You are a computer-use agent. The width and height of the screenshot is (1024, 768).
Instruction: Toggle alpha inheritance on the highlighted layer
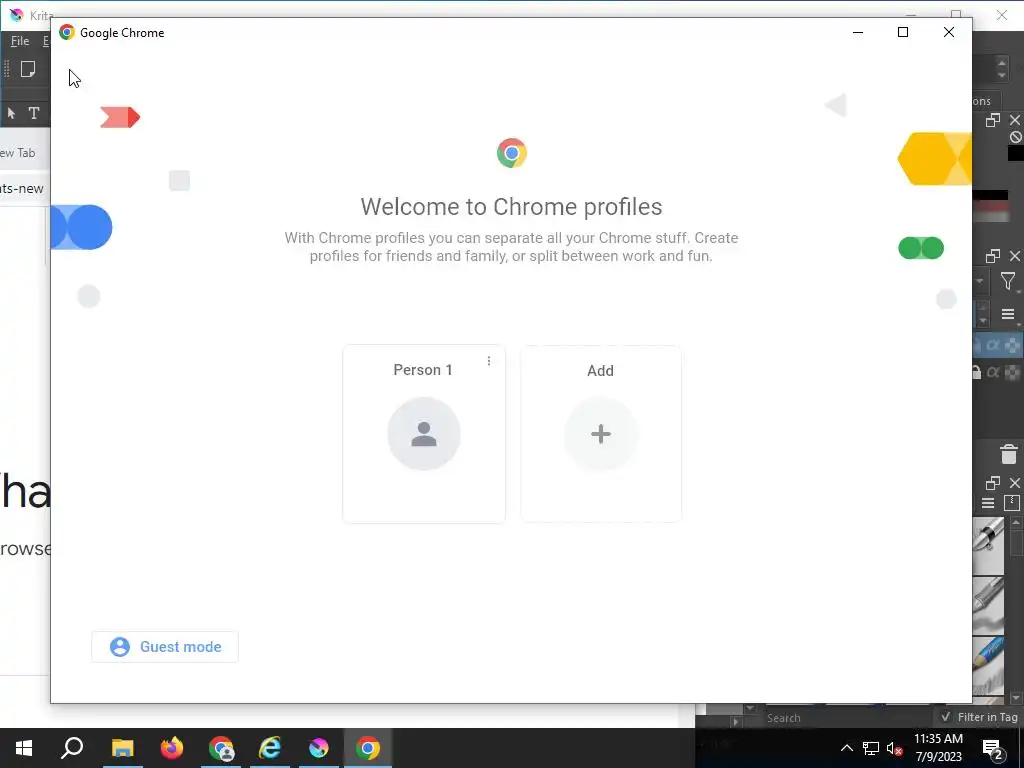click(993, 345)
